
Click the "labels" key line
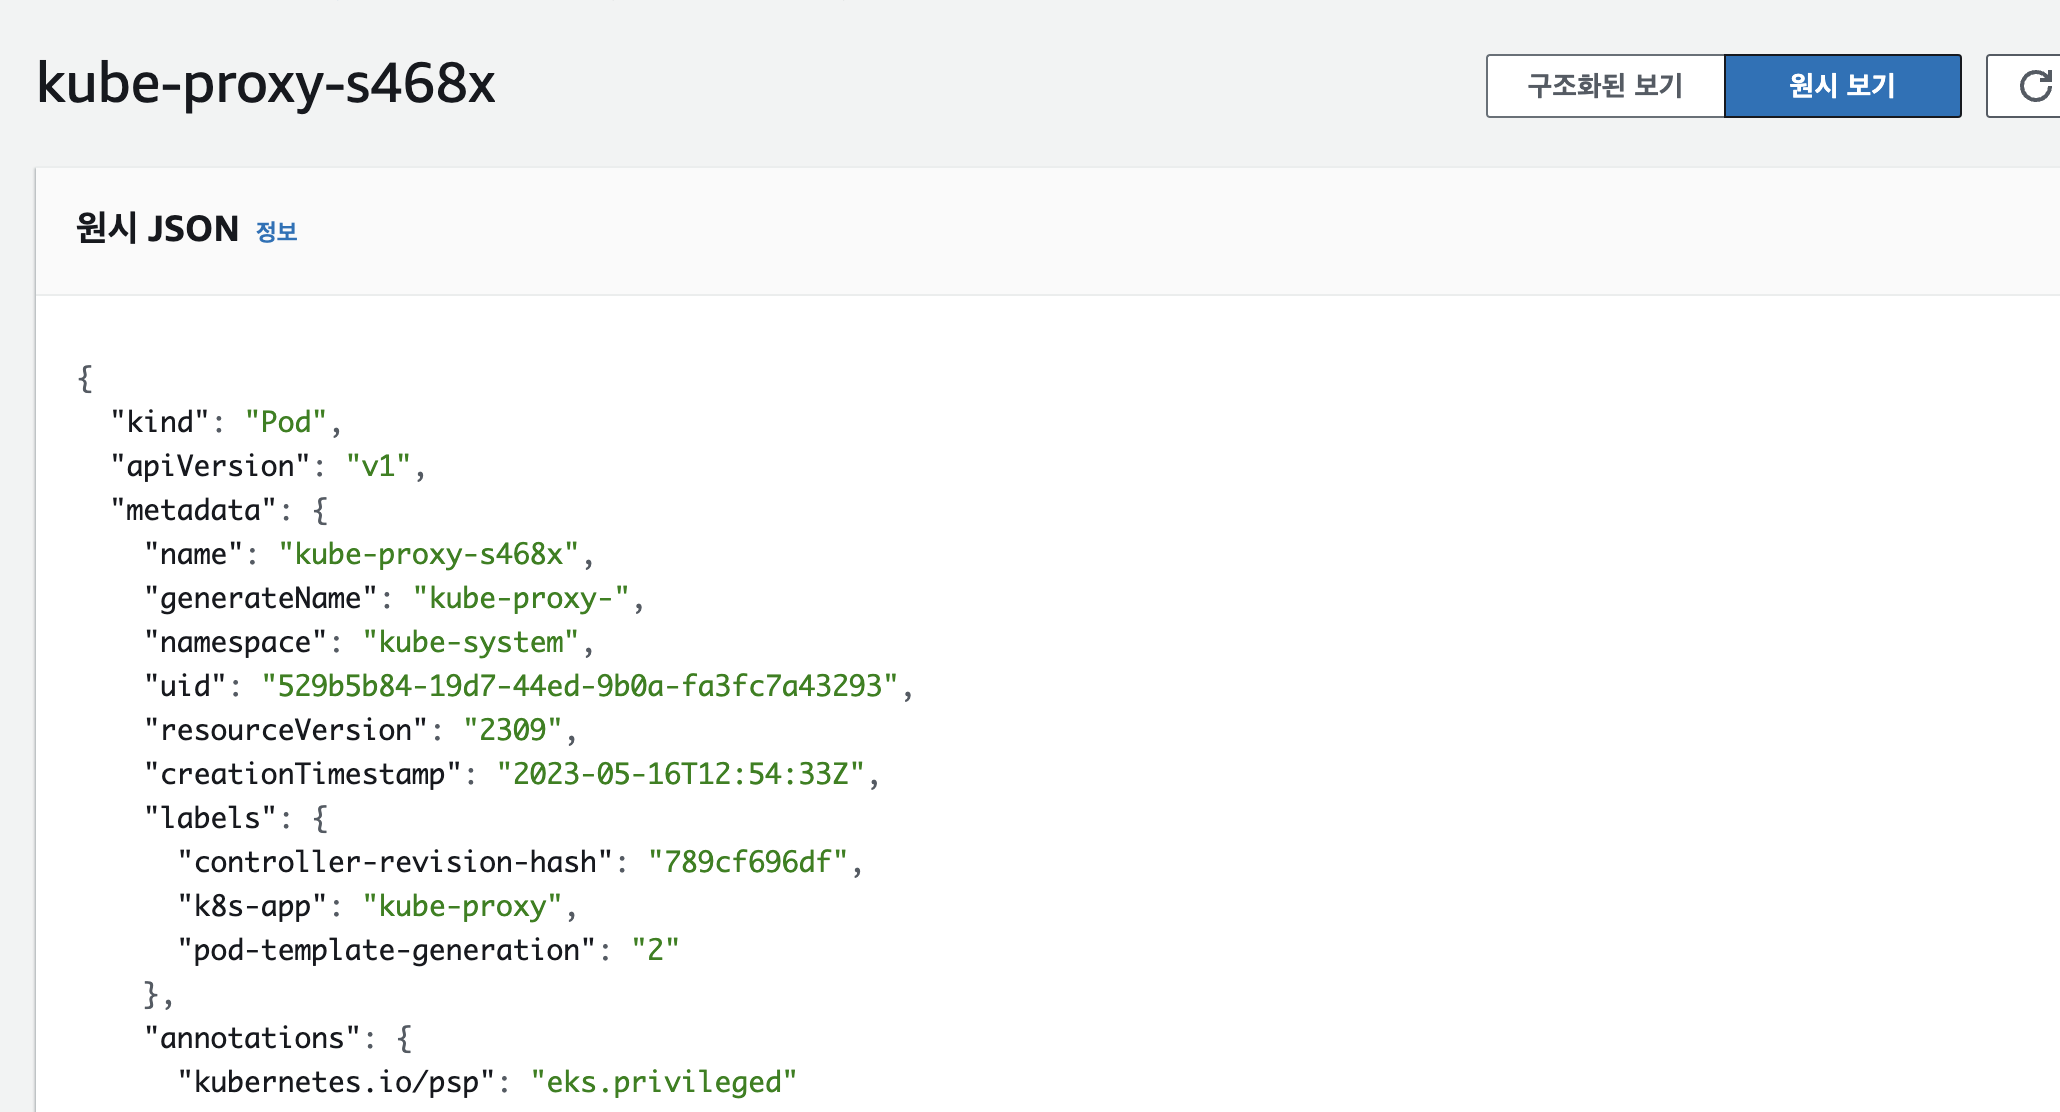tap(210, 818)
